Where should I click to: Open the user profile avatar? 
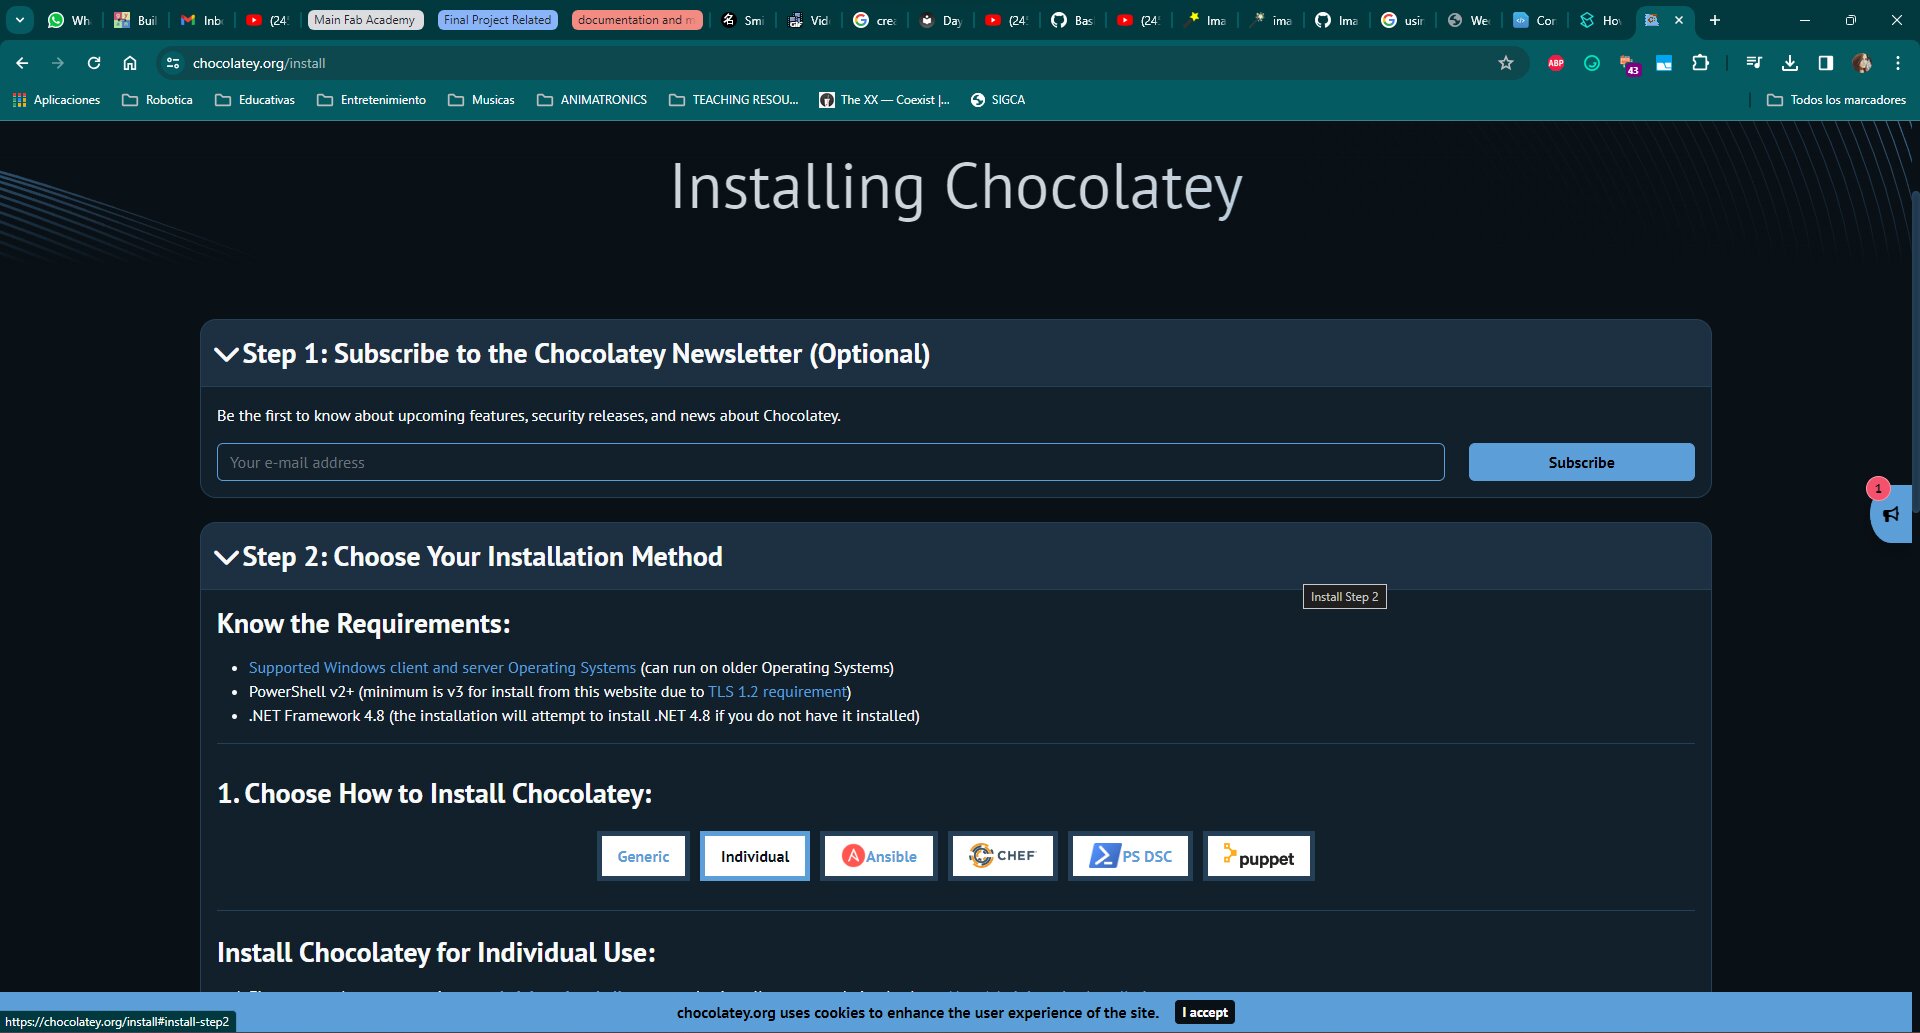coord(1862,63)
